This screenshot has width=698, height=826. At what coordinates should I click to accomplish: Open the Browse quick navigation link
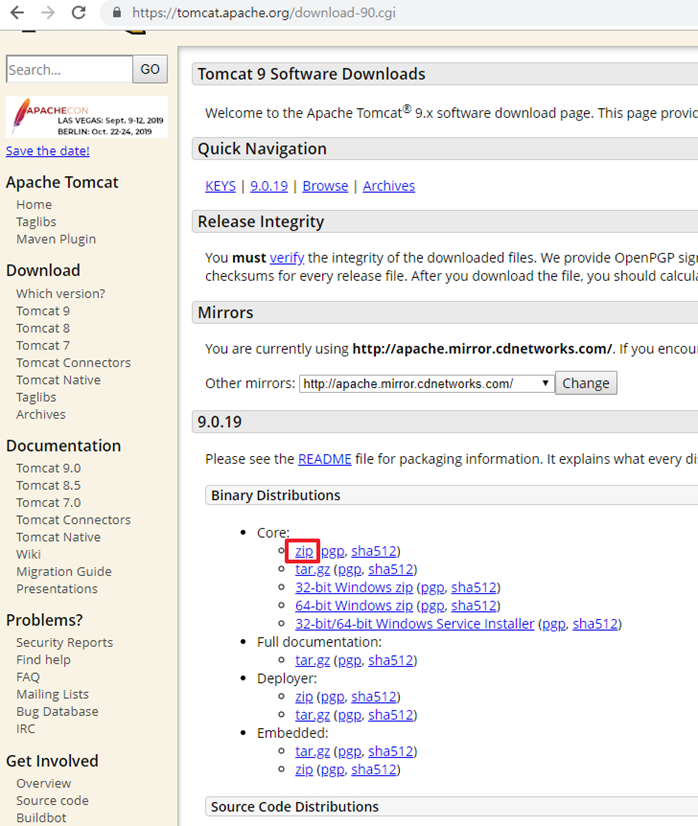(x=326, y=186)
